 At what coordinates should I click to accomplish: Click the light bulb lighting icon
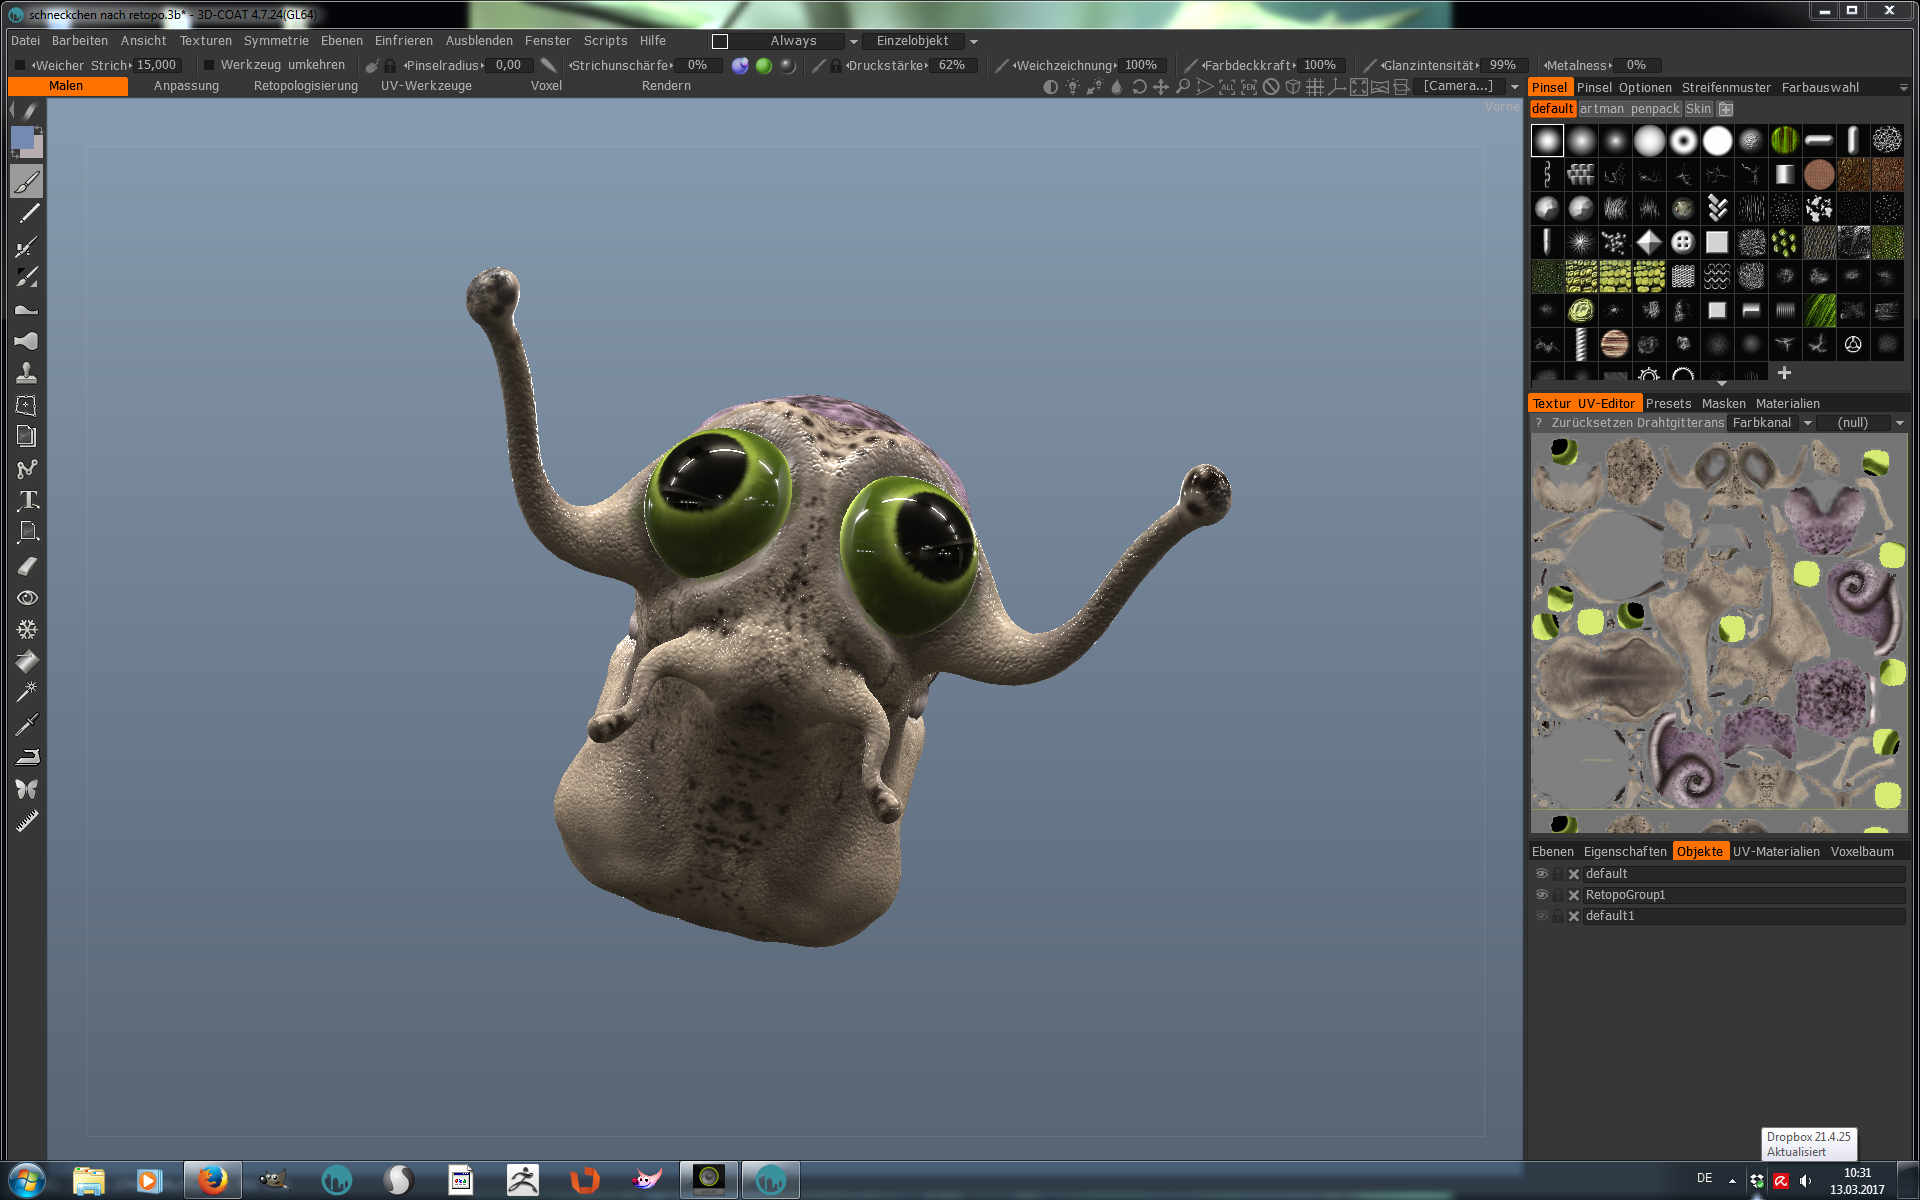point(1072,87)
